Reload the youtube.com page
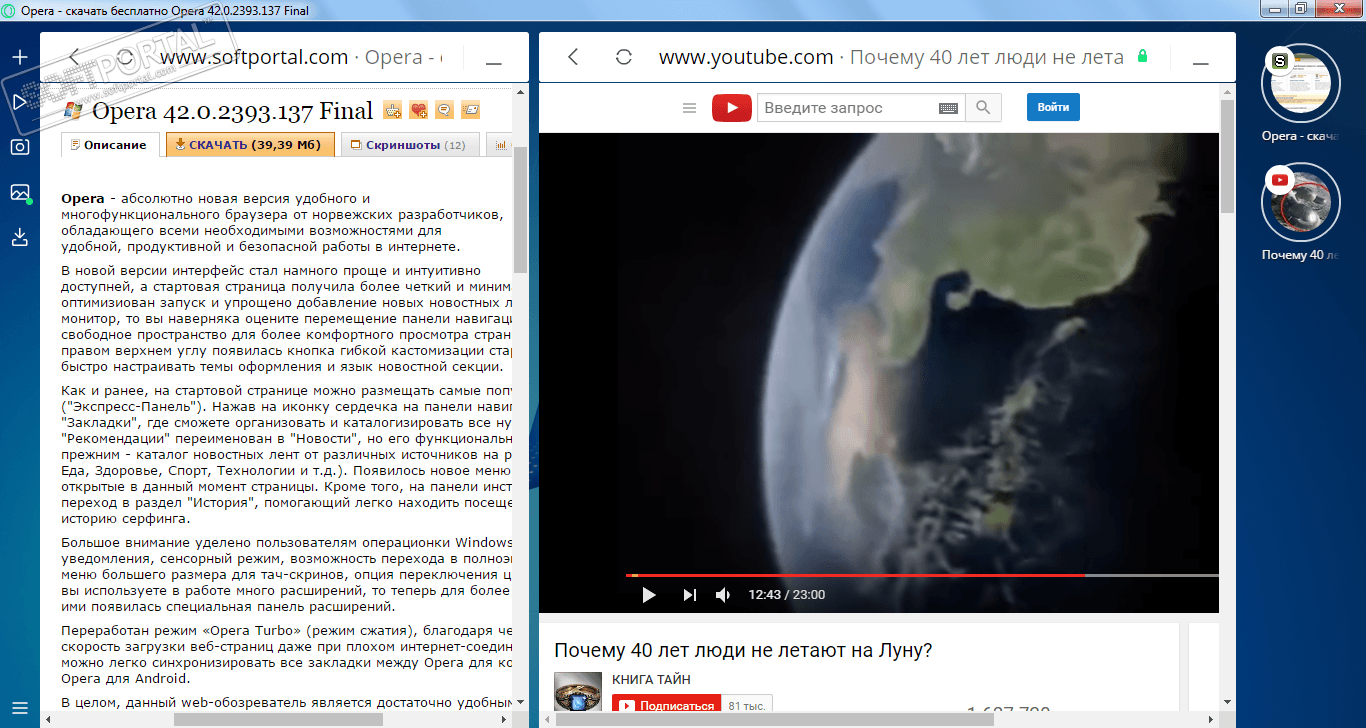 624,57
